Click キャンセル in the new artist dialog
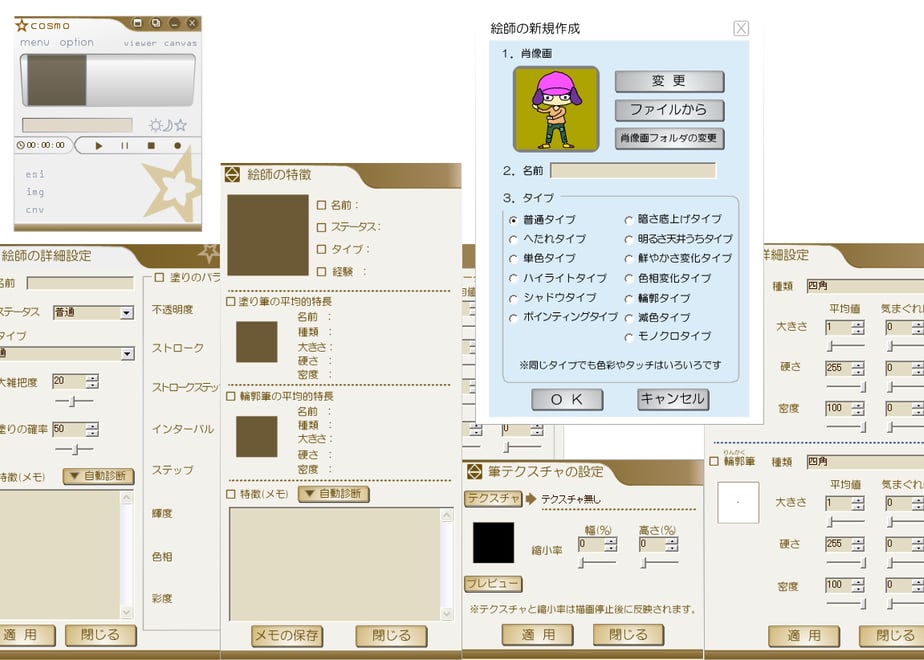This screenshot has width=924, height=660. click(673, 399)
